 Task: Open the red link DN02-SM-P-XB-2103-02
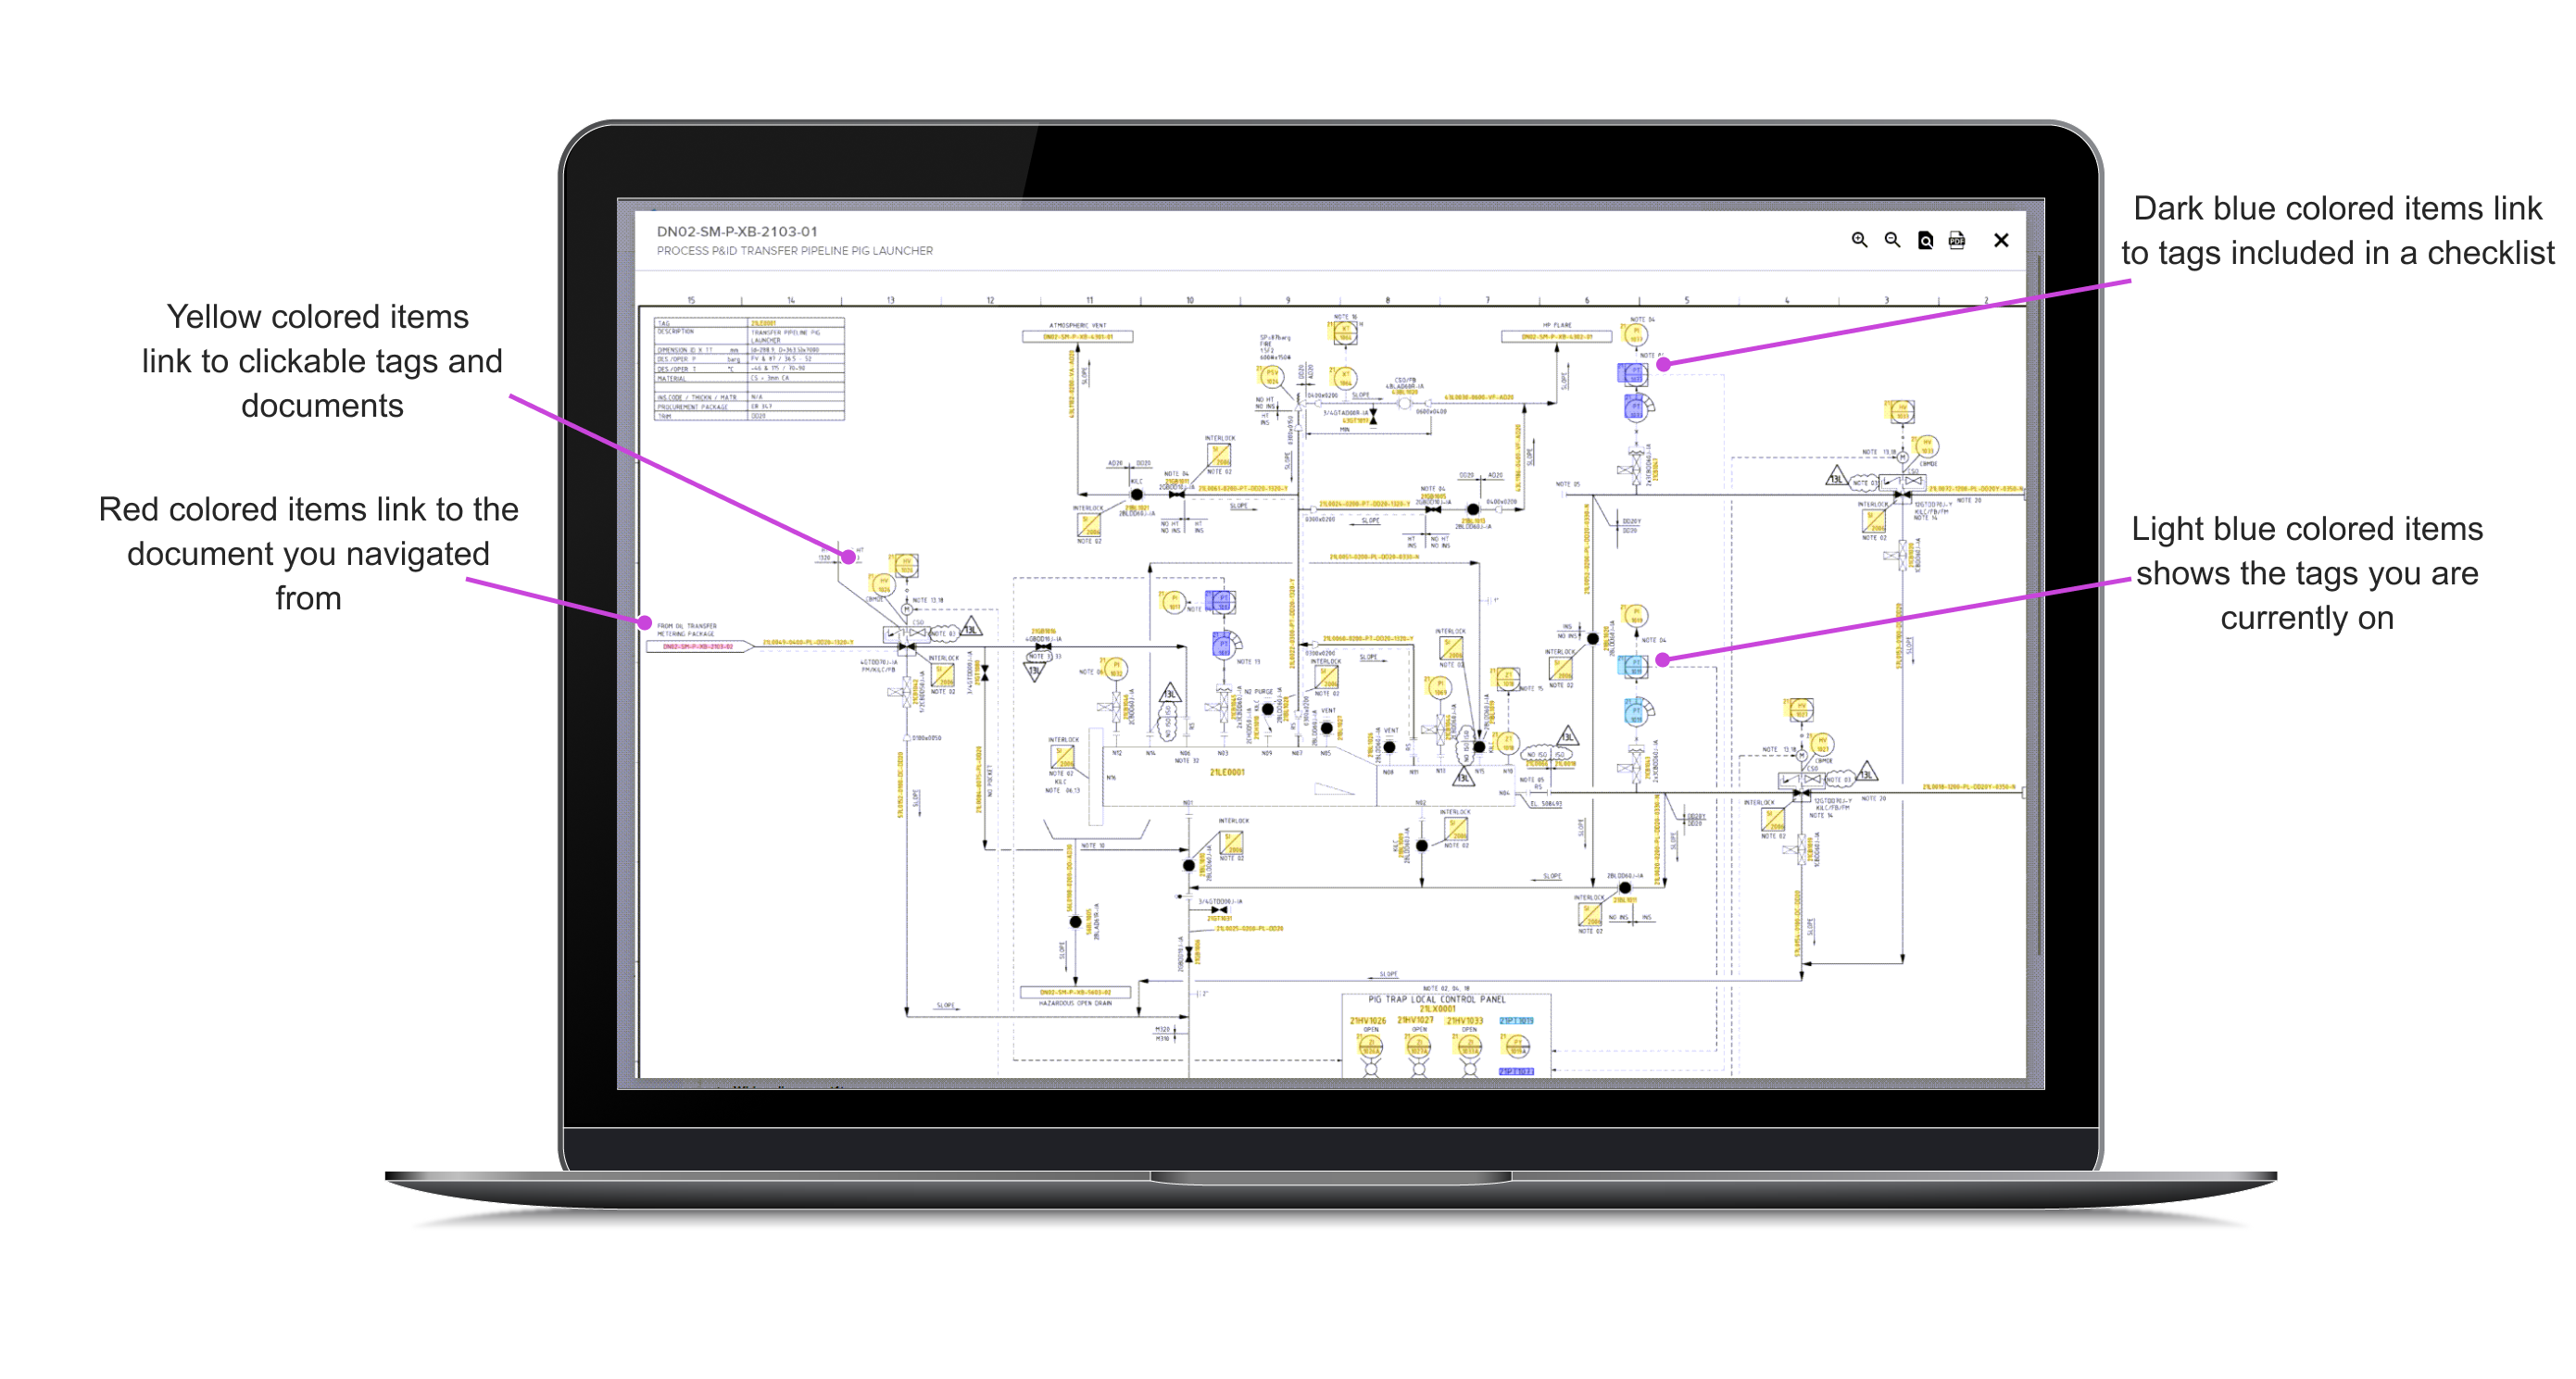tap(698, 646)
